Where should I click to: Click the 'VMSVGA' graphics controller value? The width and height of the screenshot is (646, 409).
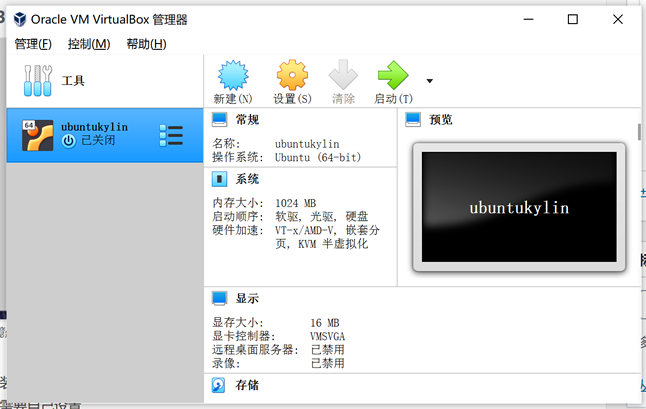click(x=328, y=337)
